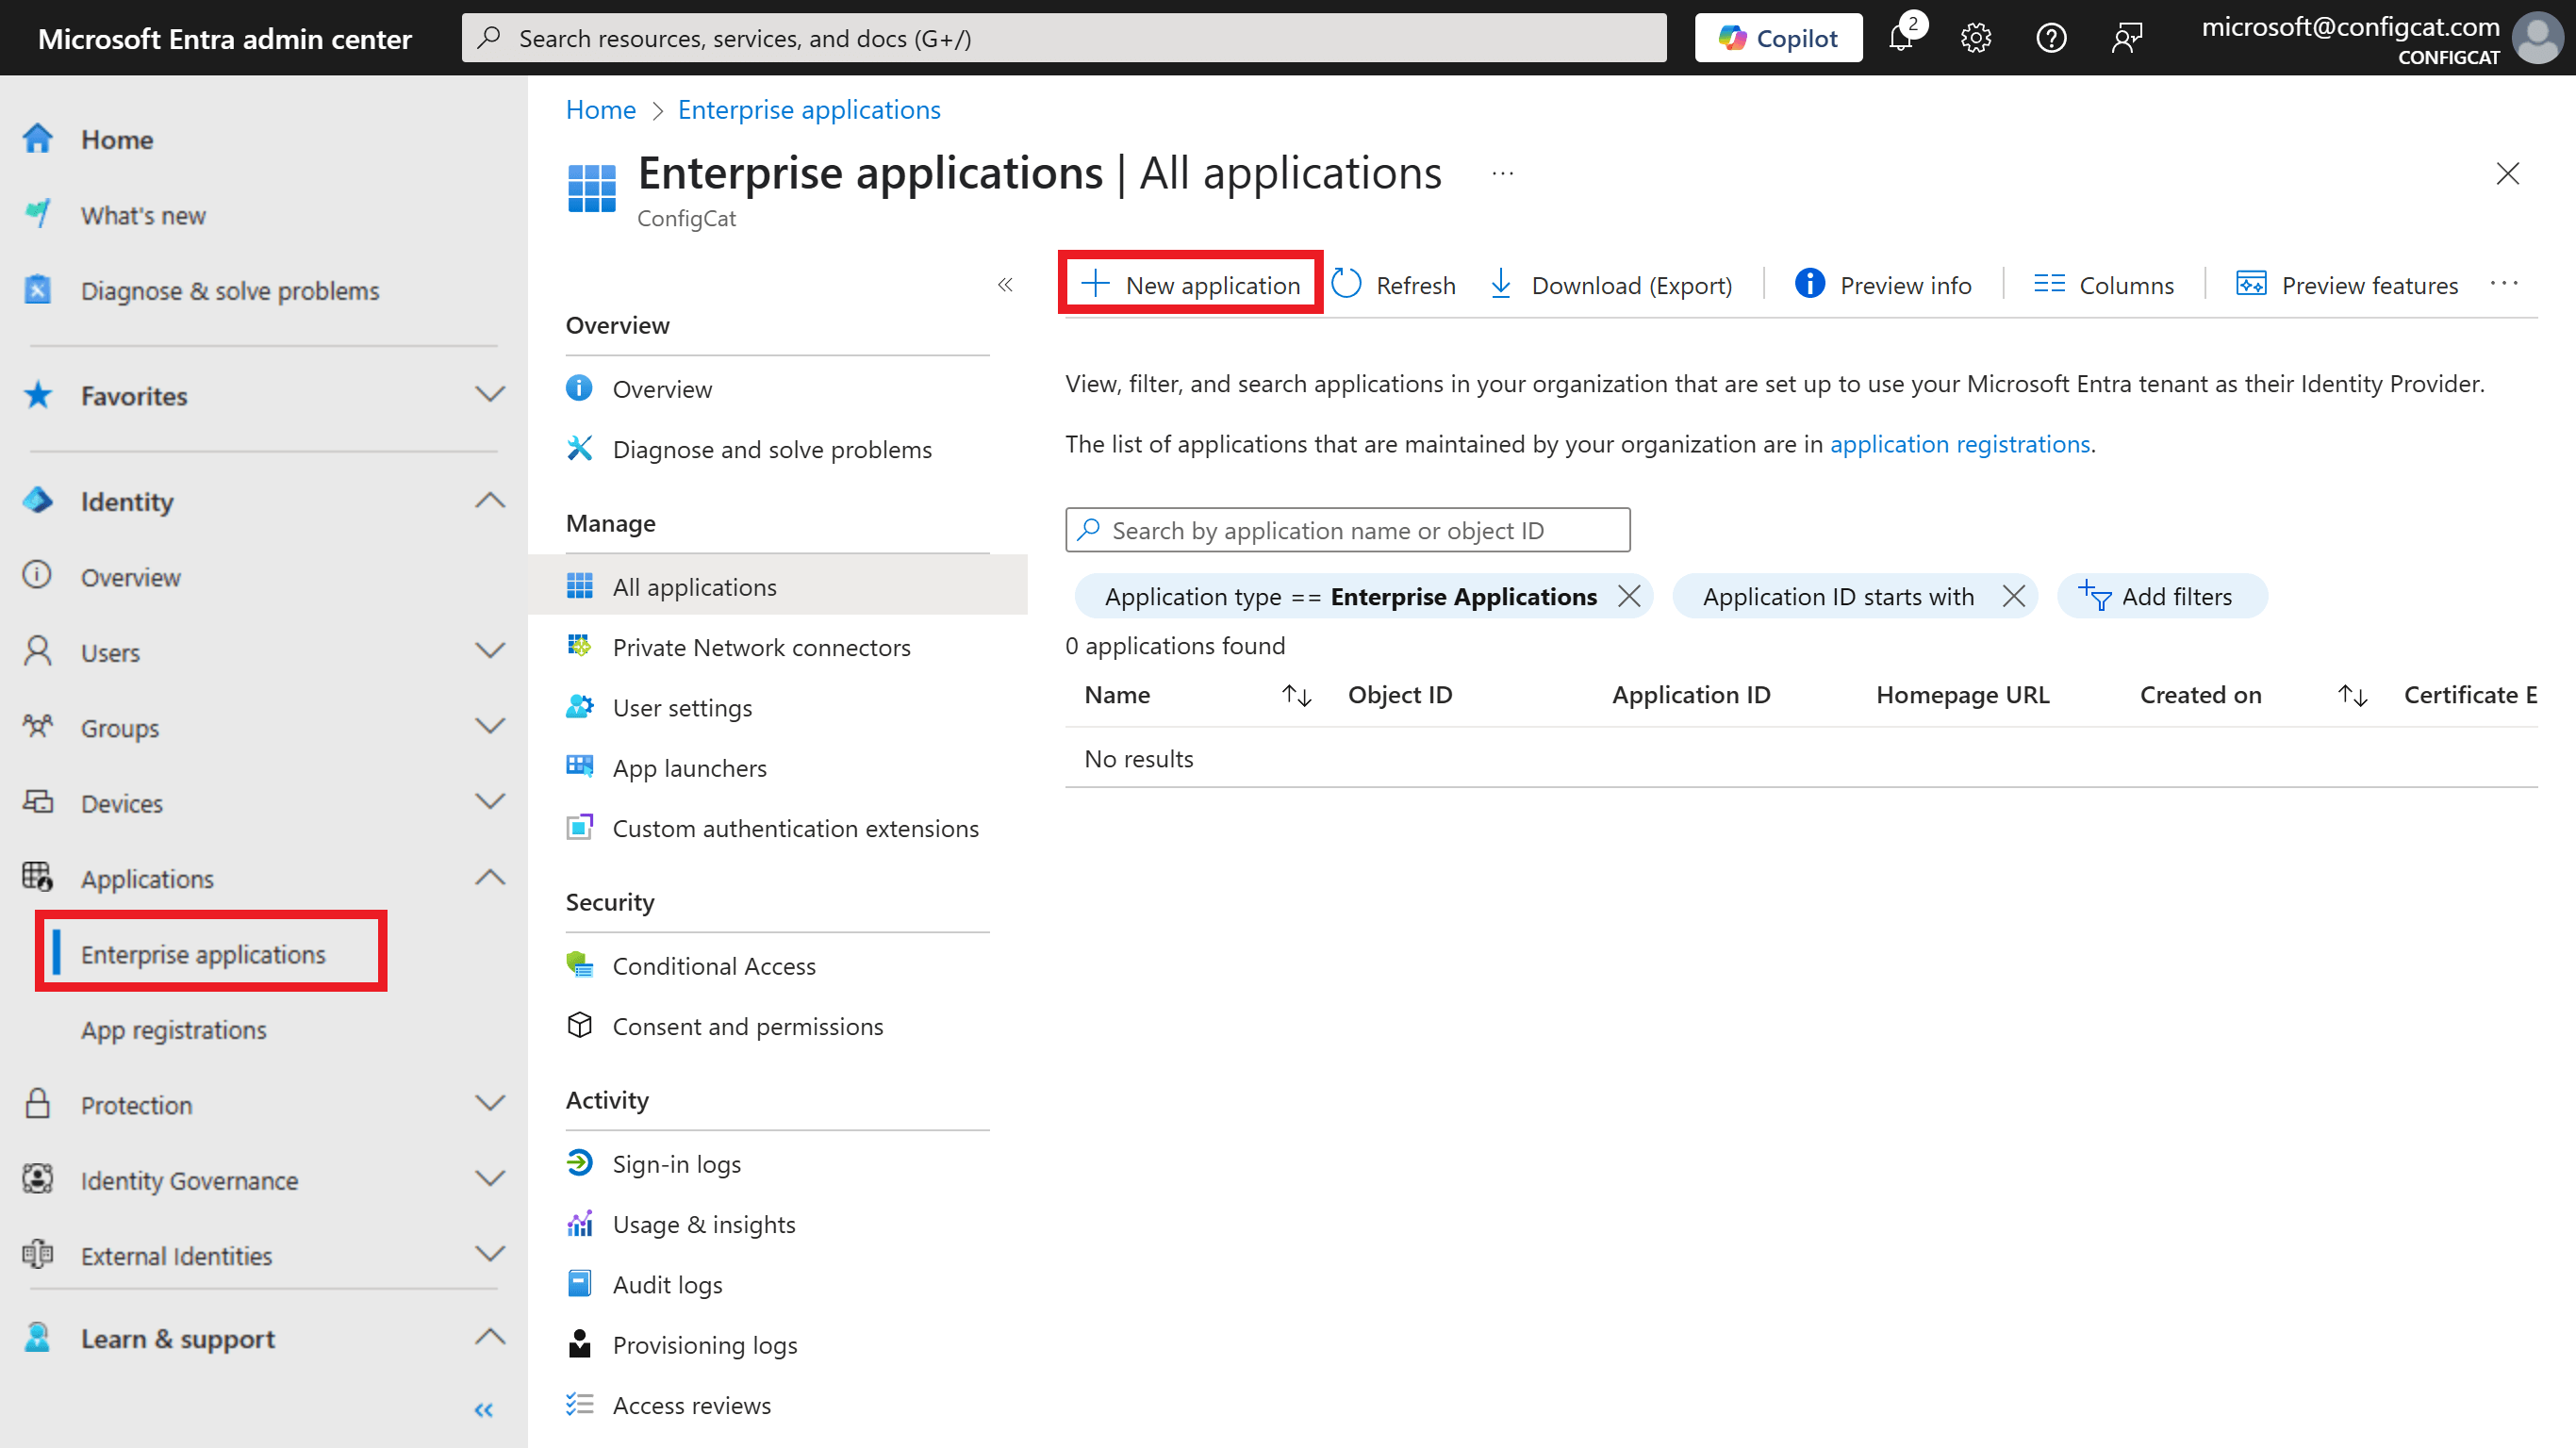
Task: Open the help icon
Action: click(x=2051, y=37)
